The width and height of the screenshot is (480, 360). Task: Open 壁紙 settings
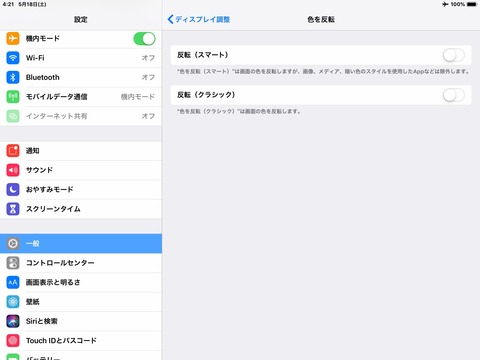pyautogui.click(x=81, y=302)
